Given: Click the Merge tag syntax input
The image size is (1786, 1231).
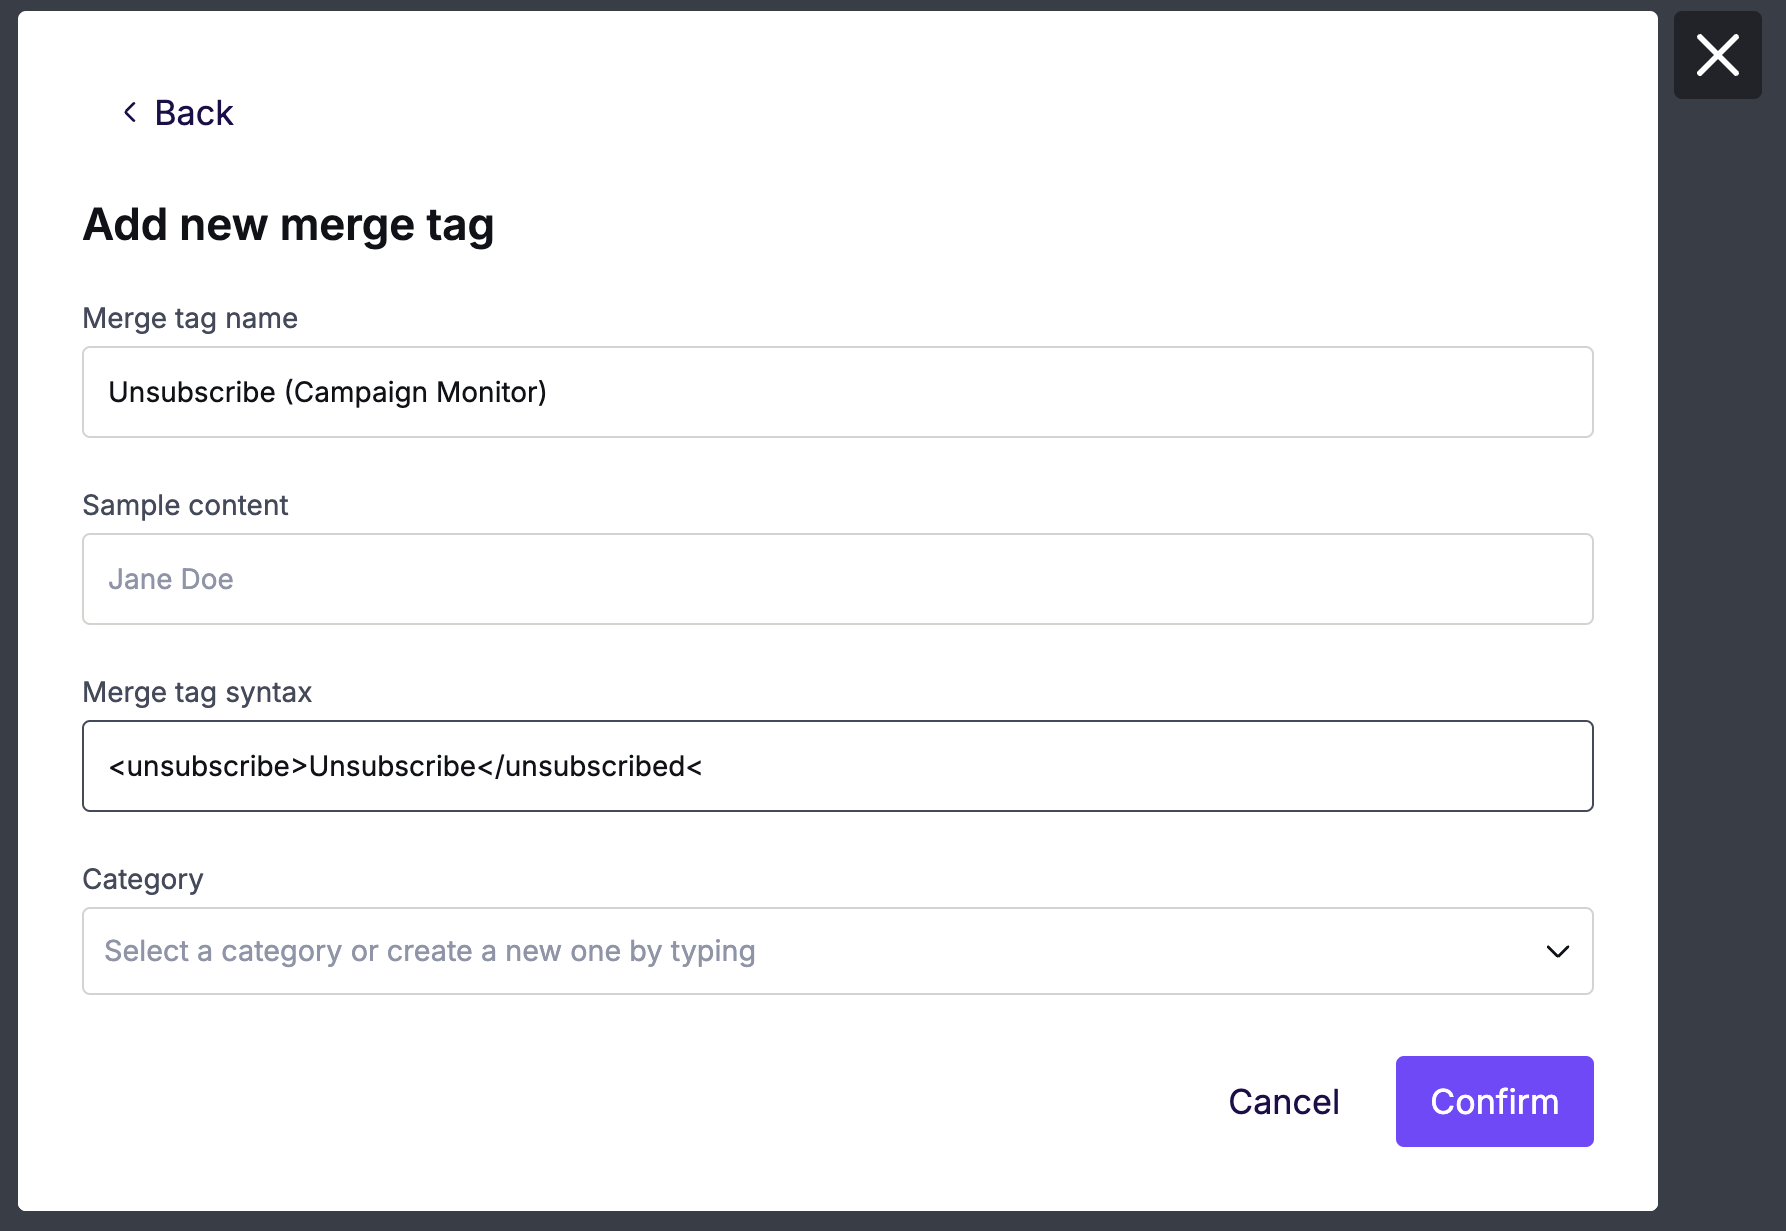Looking at the screenshot, I should click(838, 766).
